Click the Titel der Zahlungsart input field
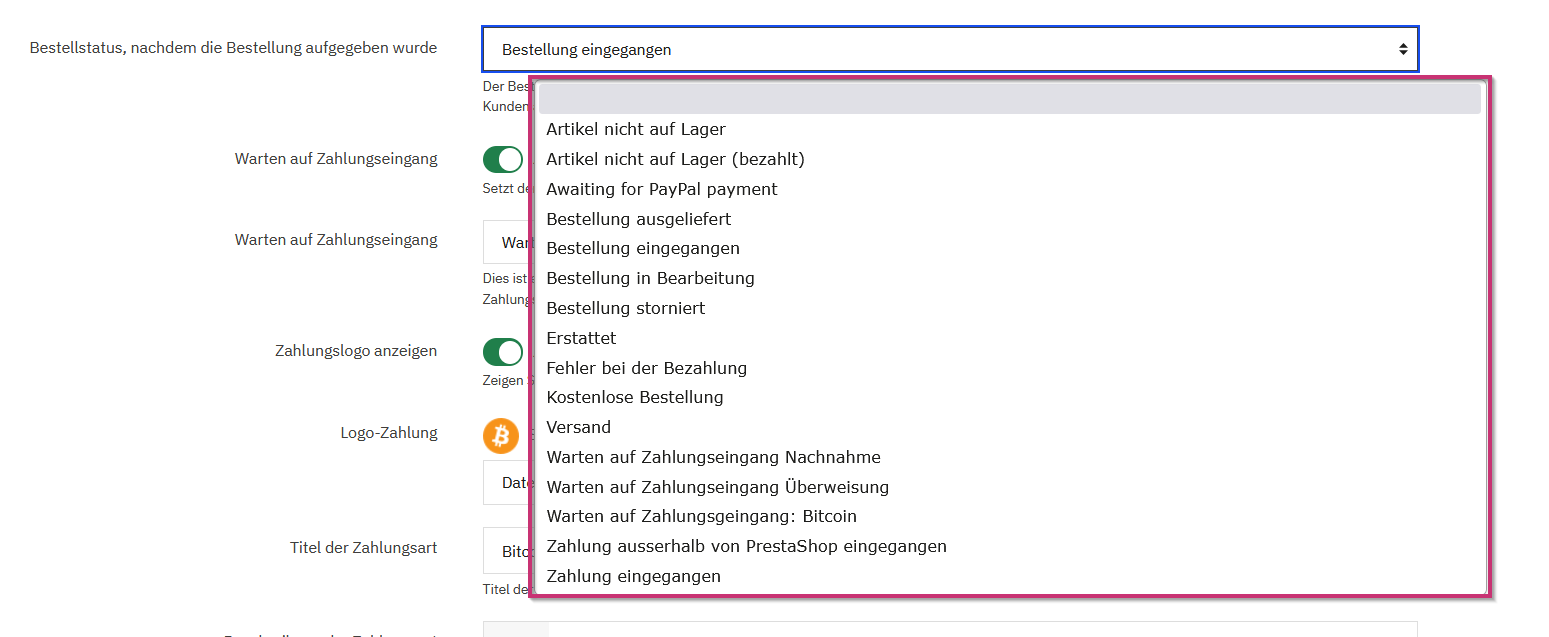The image size is (1549, 637). 507,551
